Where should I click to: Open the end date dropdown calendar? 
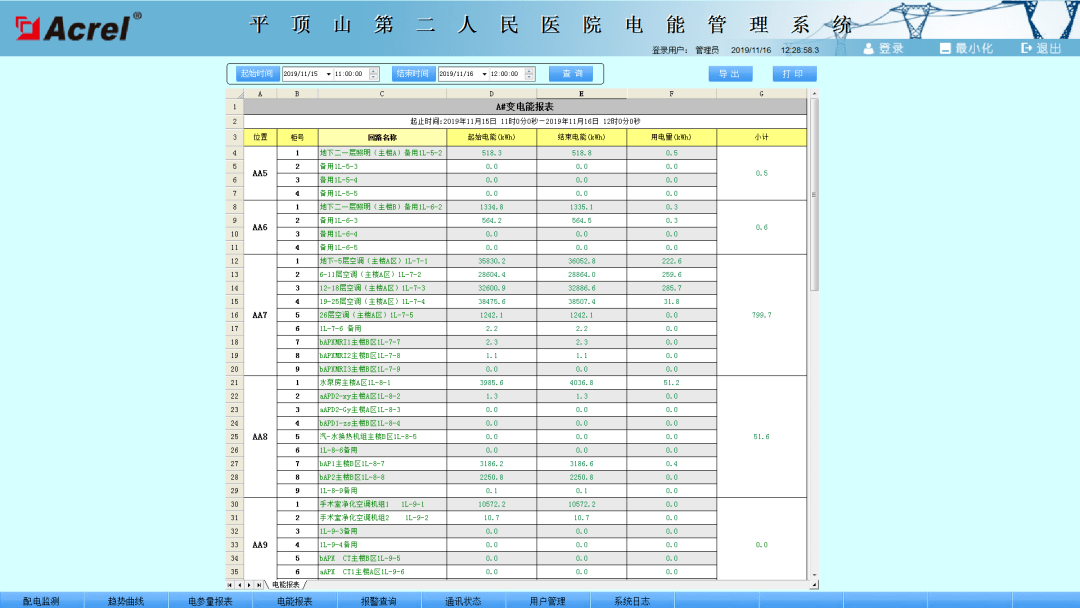(x=484, y=74)
